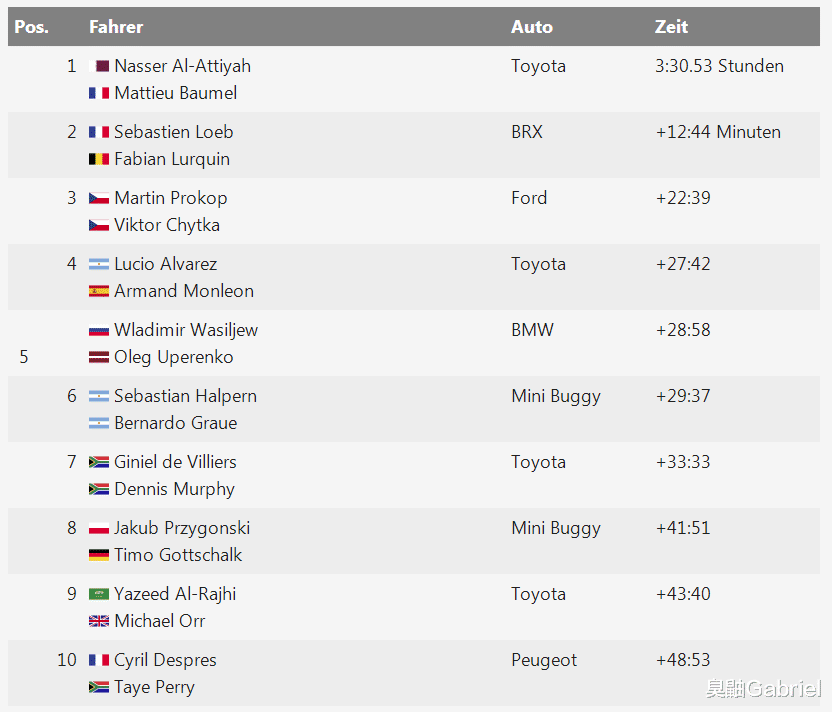This screenshot has height=712, width=832.
Task: Click the UK flag beside Michael Orr
Action: click(99, 621)
